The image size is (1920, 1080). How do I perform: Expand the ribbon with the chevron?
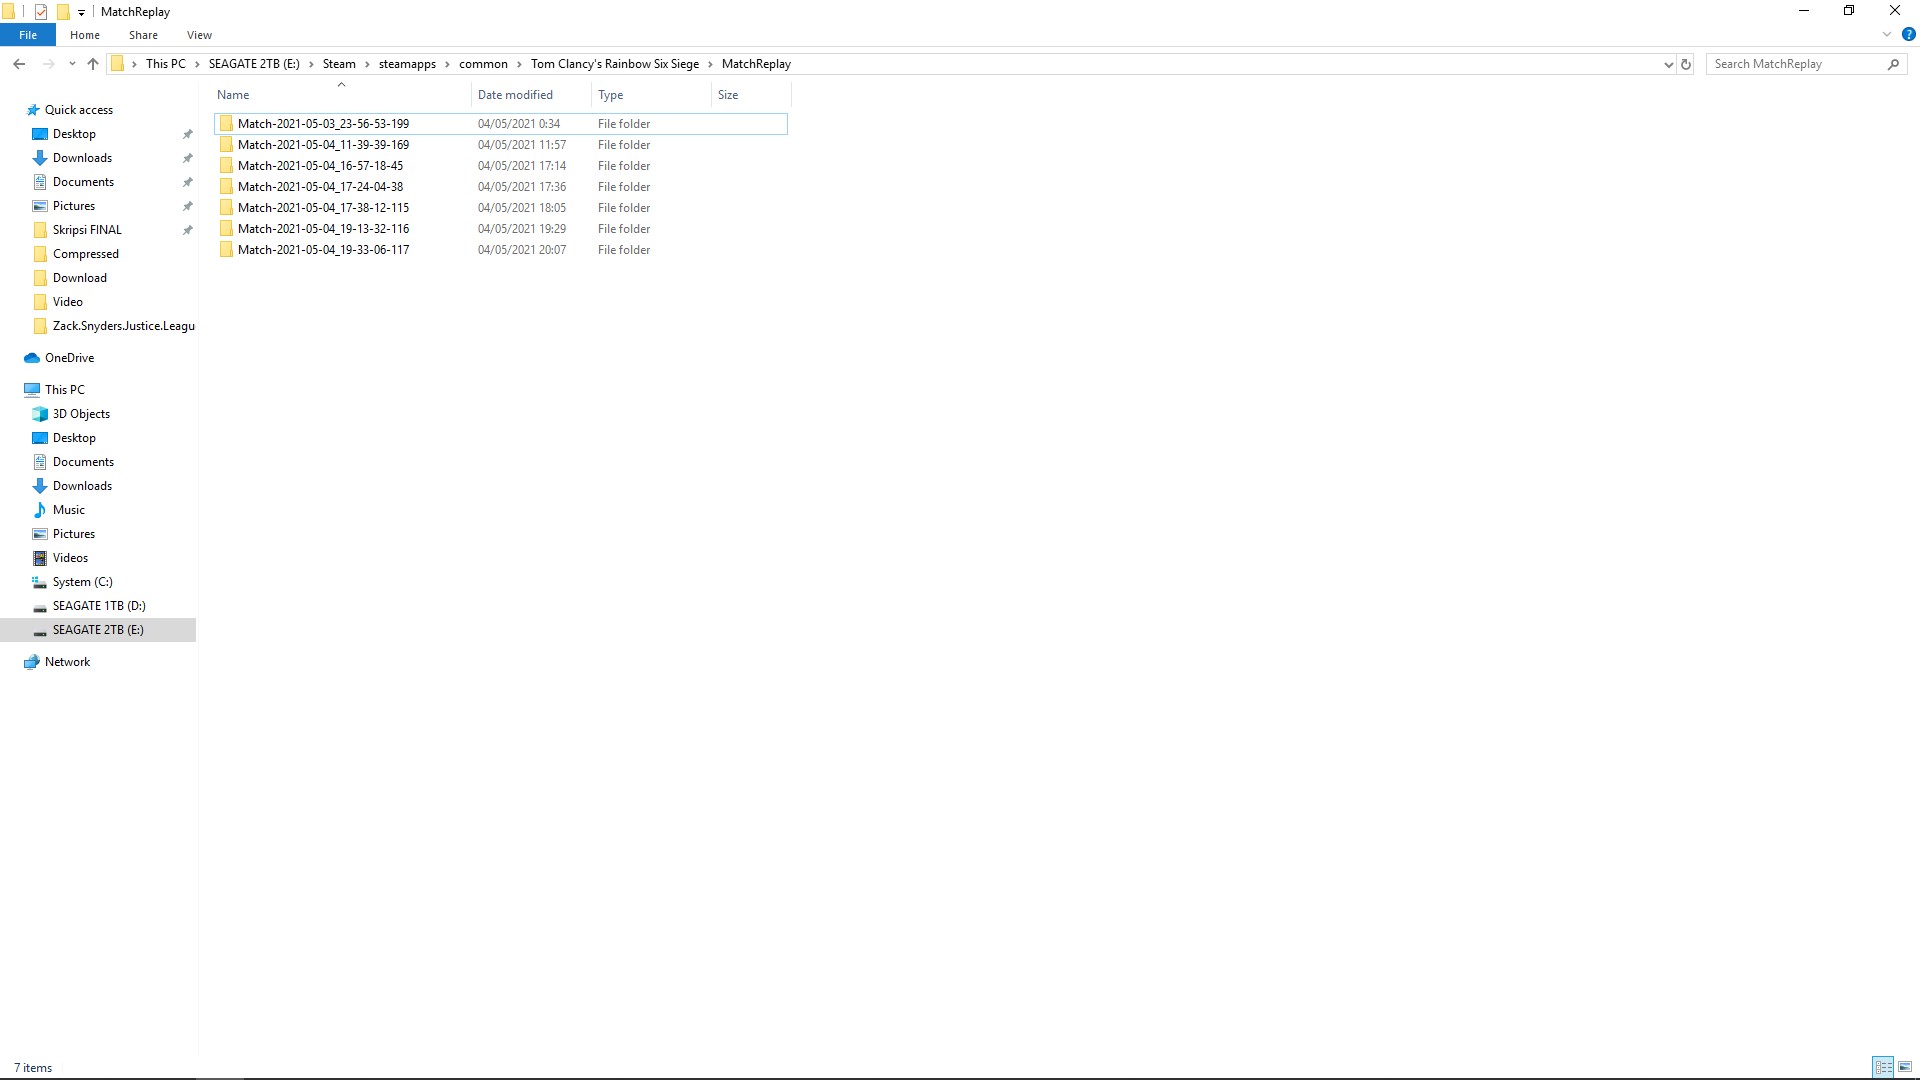[1887, 34]
